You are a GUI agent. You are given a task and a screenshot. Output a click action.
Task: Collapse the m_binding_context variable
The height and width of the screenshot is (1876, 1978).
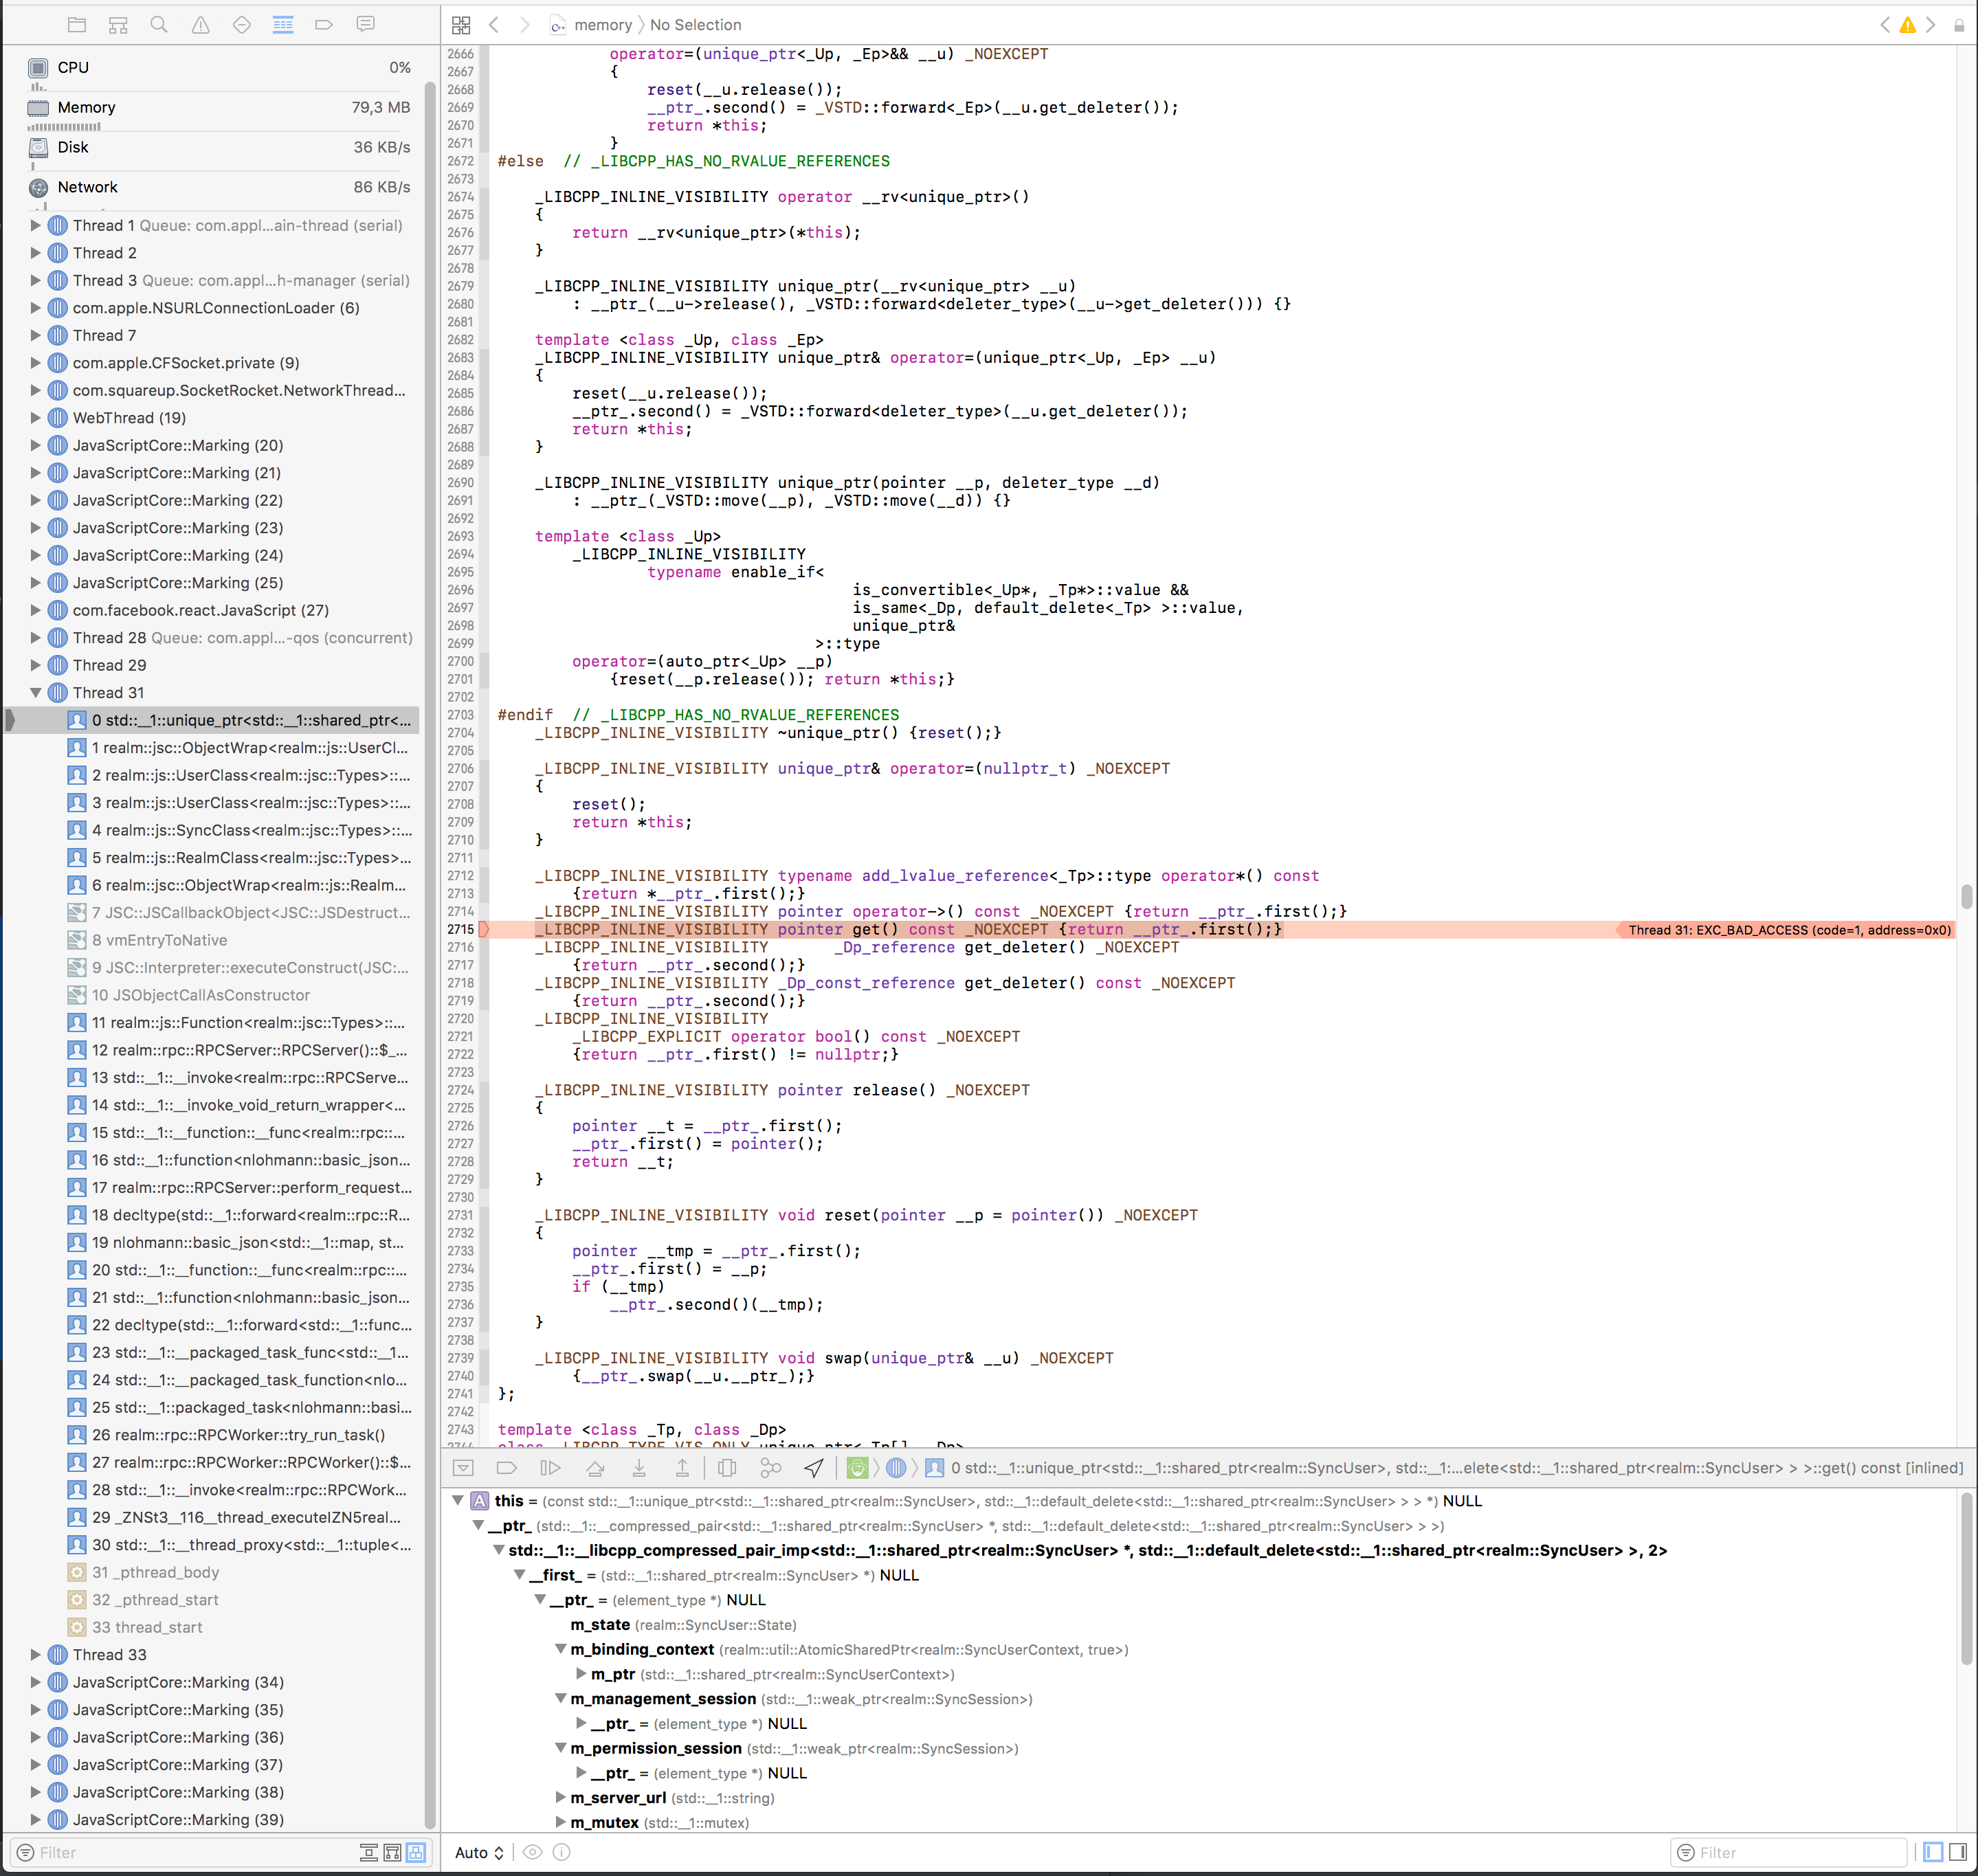(x=560, y=1649)
